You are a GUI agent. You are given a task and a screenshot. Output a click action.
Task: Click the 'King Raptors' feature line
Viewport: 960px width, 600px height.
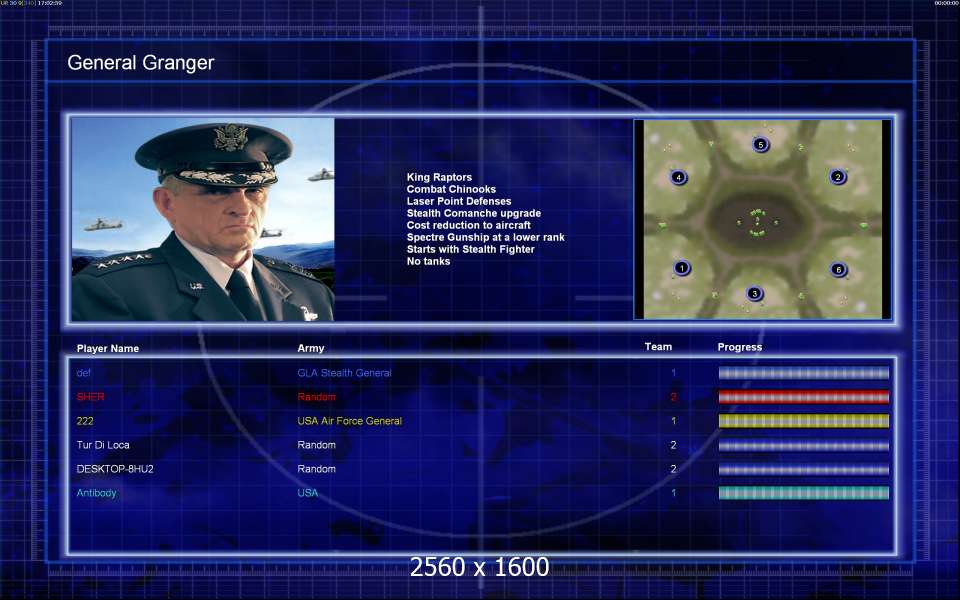439,177
